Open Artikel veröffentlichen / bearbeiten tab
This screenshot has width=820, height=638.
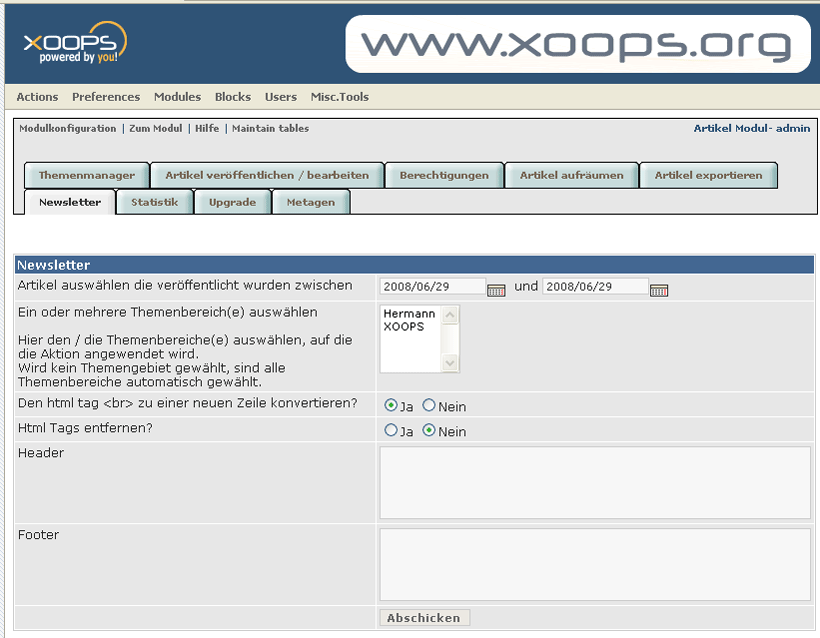[x=267, y=175]
